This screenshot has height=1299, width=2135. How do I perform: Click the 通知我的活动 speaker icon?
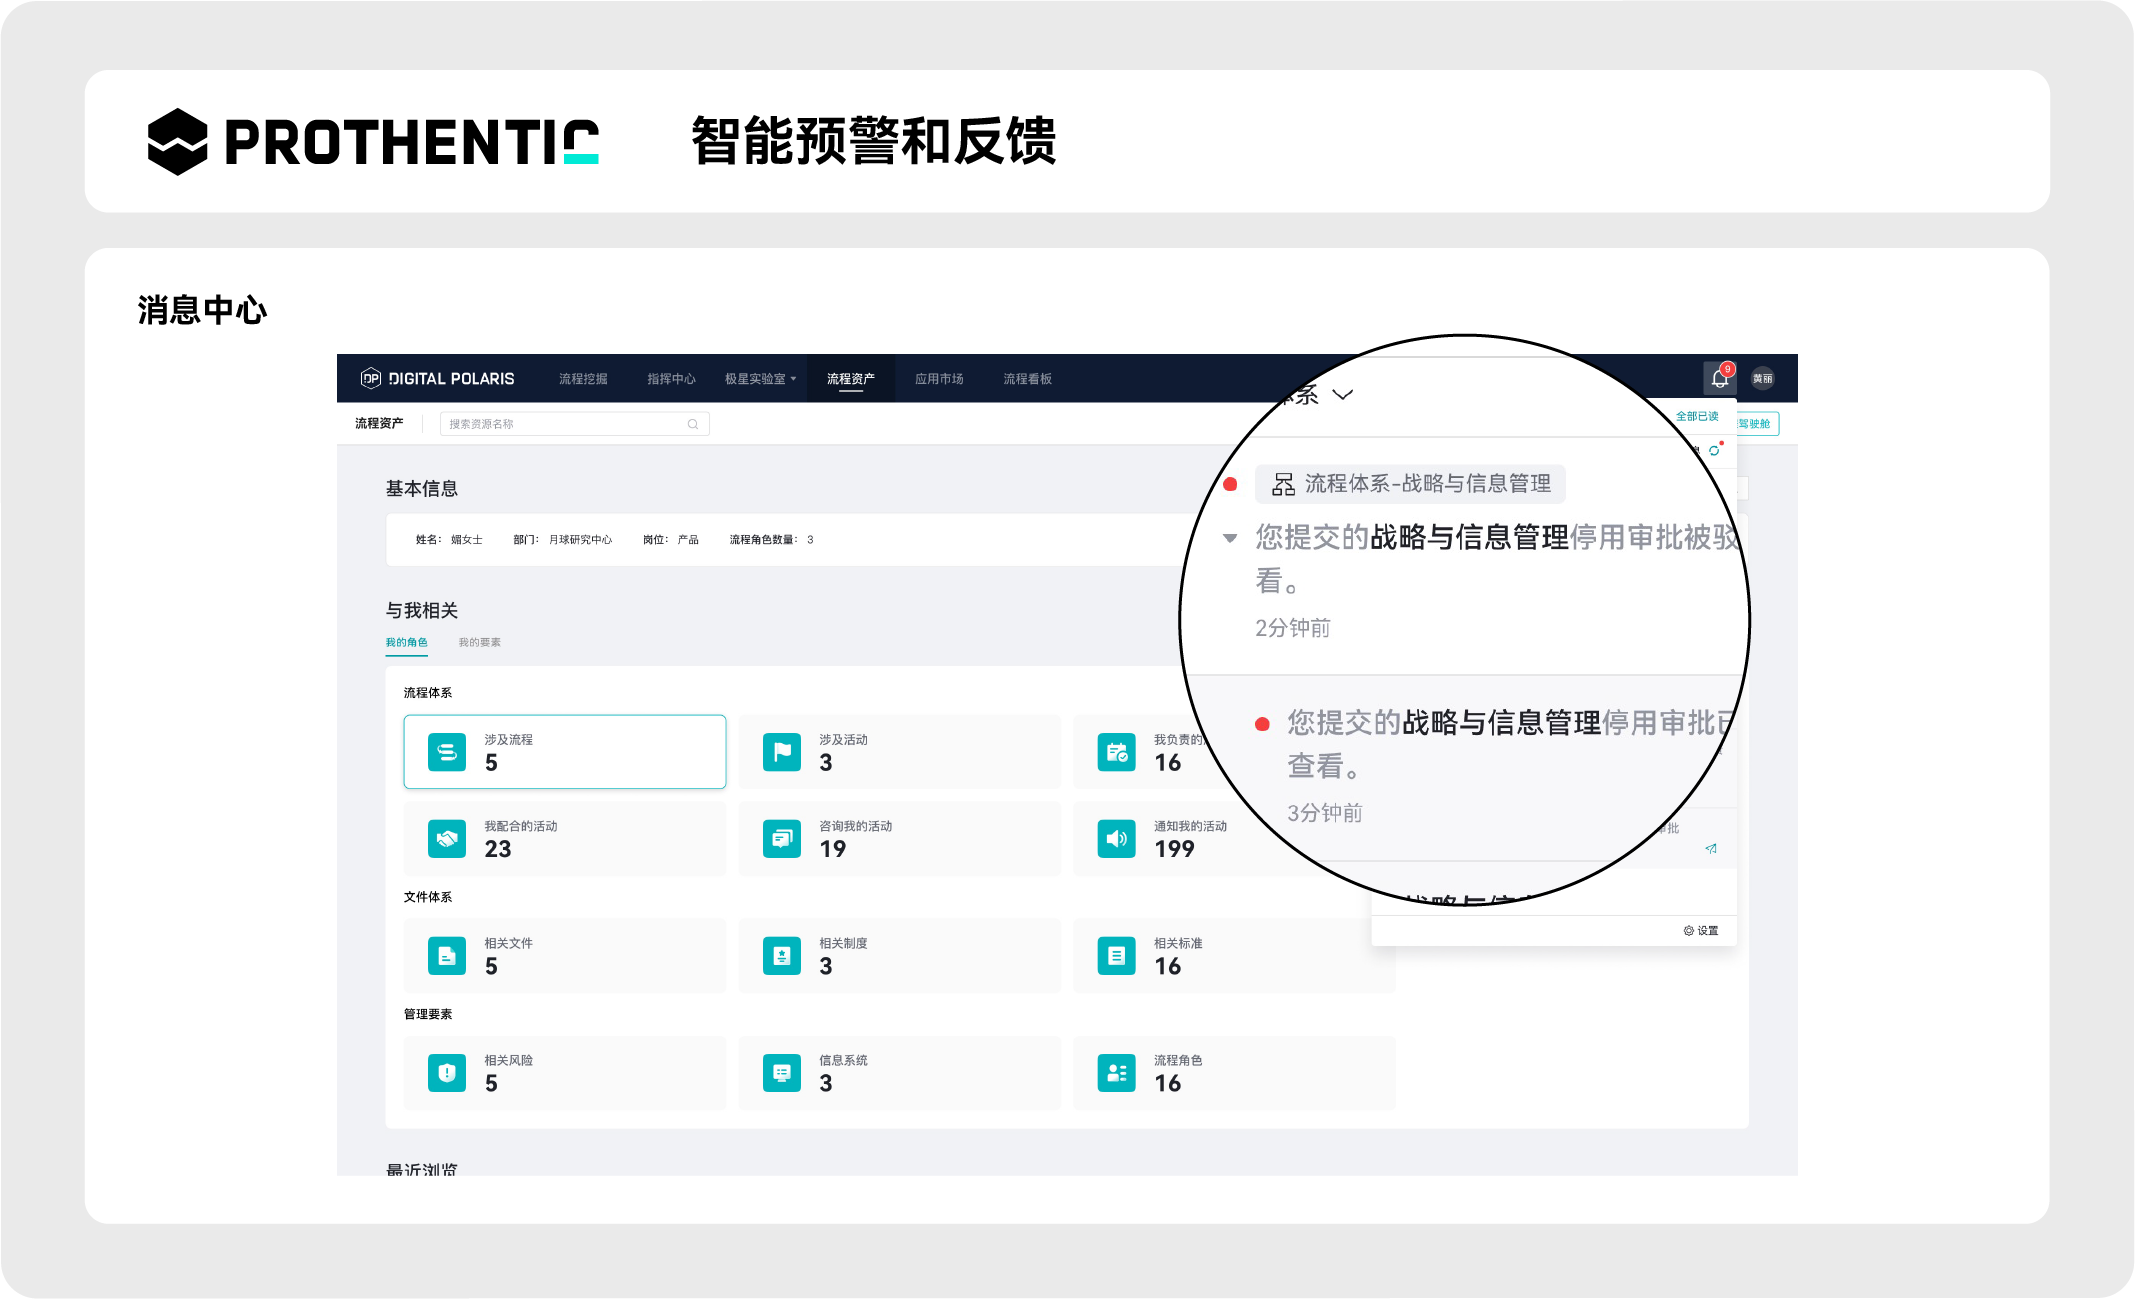click(1116, 838)
